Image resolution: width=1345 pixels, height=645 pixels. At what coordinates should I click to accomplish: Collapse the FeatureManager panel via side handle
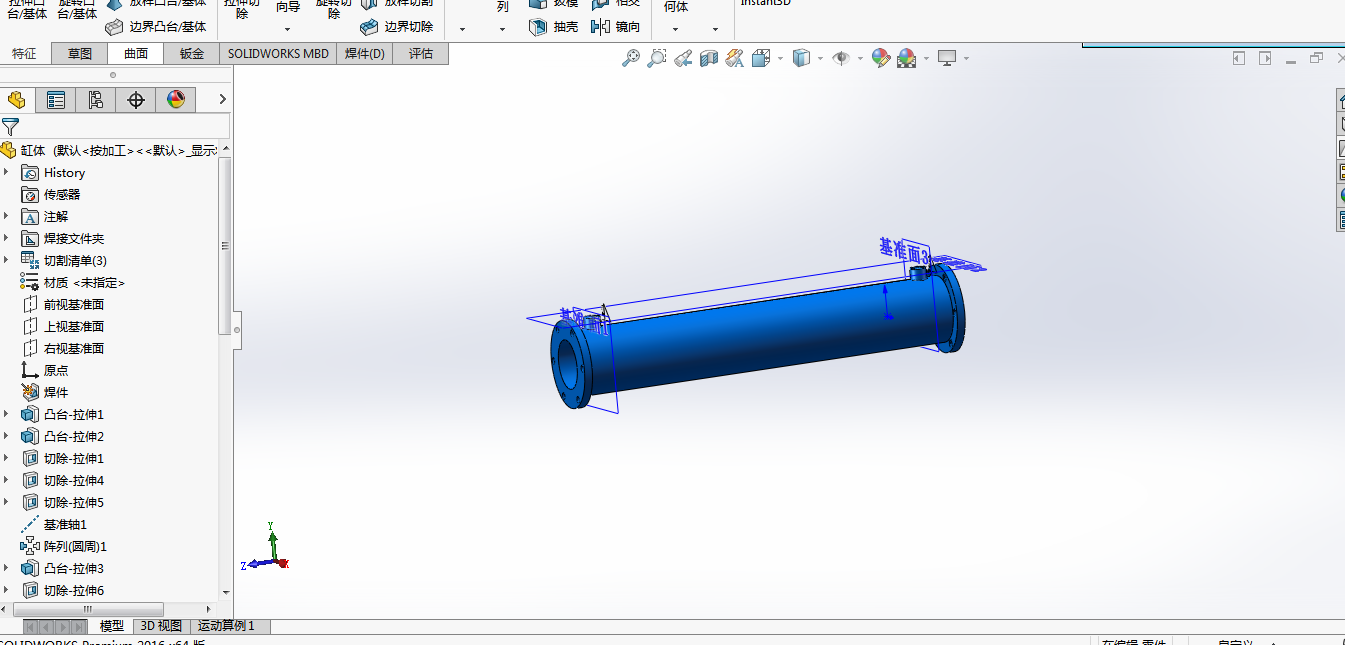237,330
